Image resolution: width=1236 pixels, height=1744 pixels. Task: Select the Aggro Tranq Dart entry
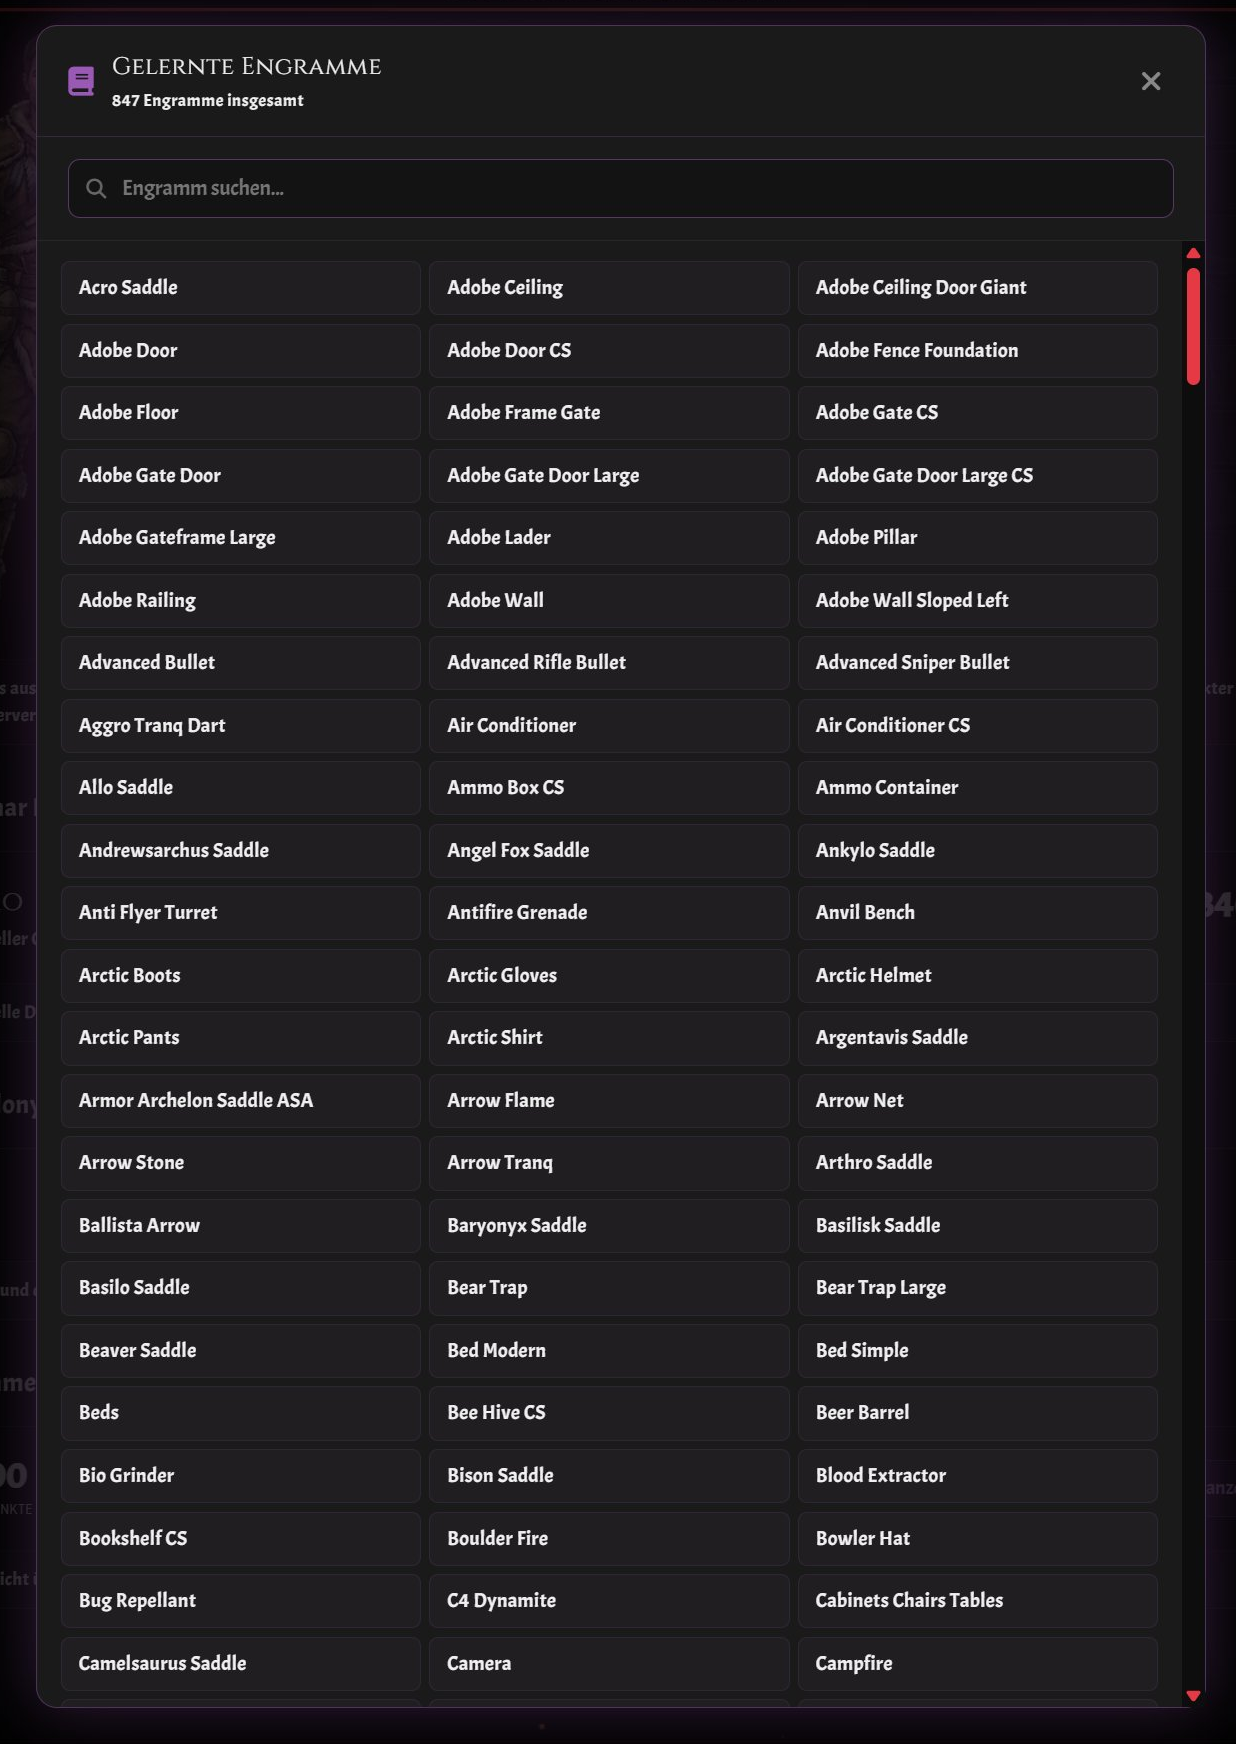241,725
